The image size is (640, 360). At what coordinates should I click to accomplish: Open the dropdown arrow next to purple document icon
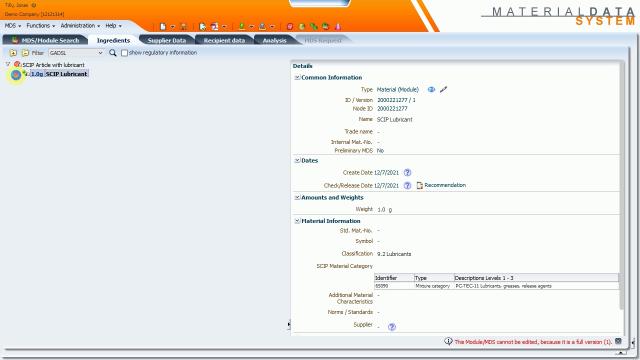tap(224, 27)
